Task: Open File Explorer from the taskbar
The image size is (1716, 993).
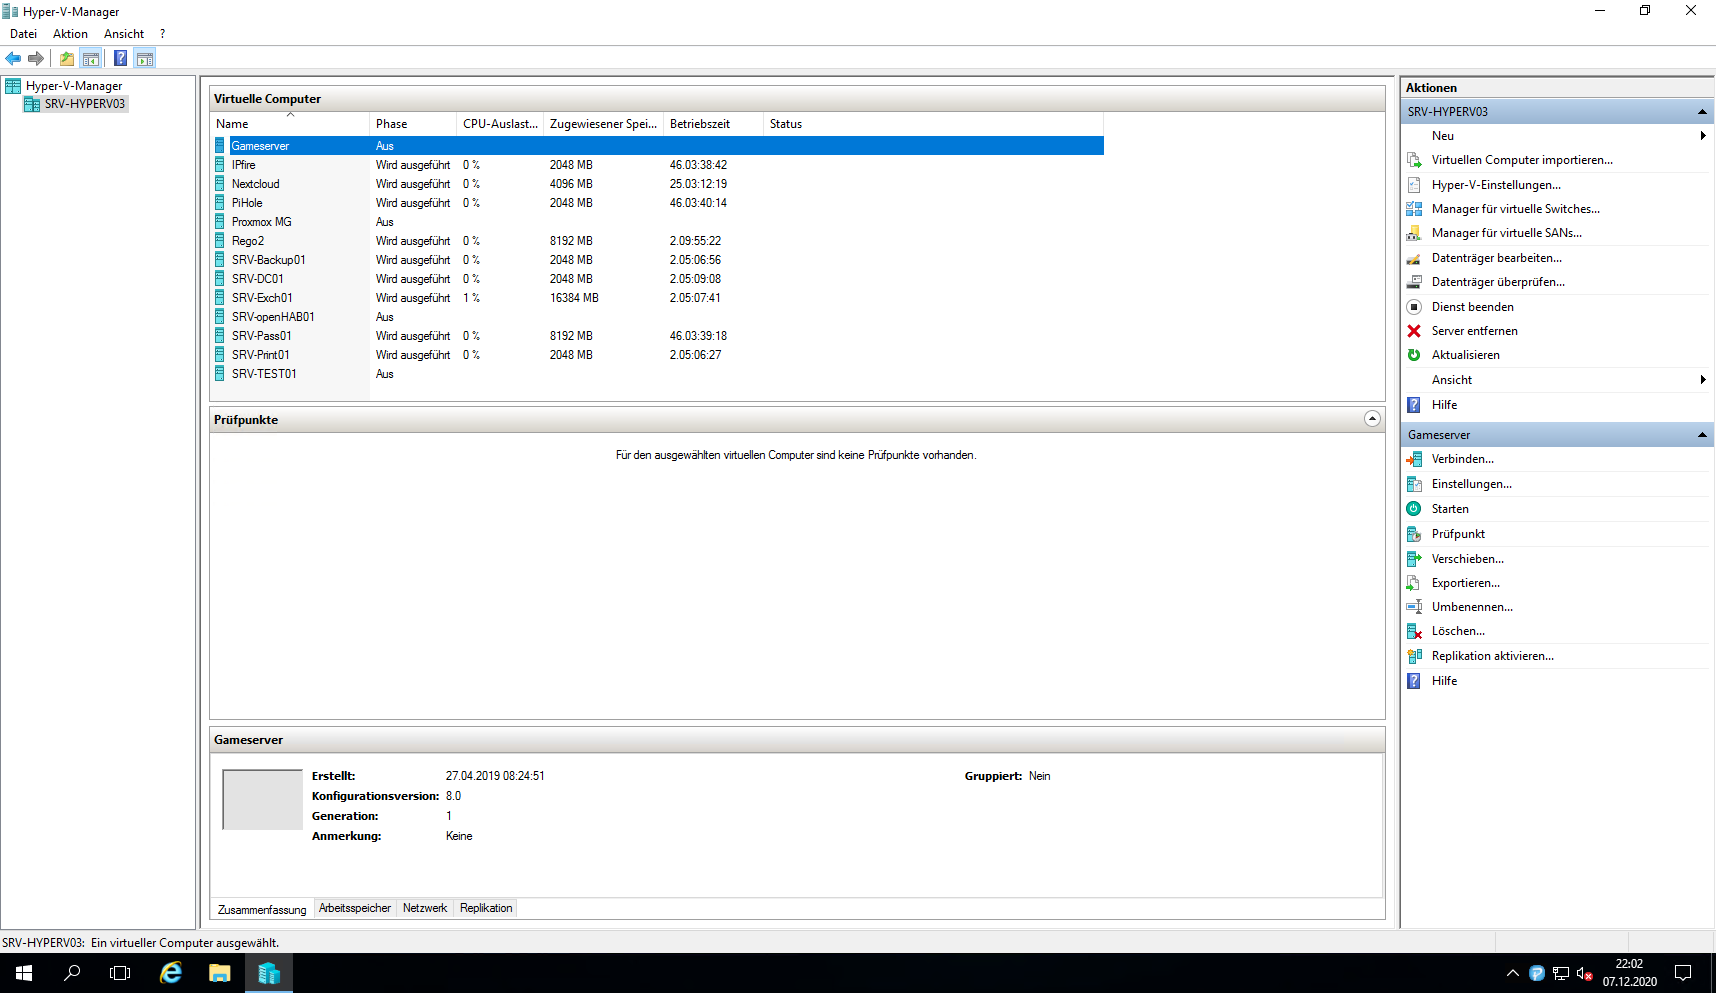Action: click(x=220, y=973)
